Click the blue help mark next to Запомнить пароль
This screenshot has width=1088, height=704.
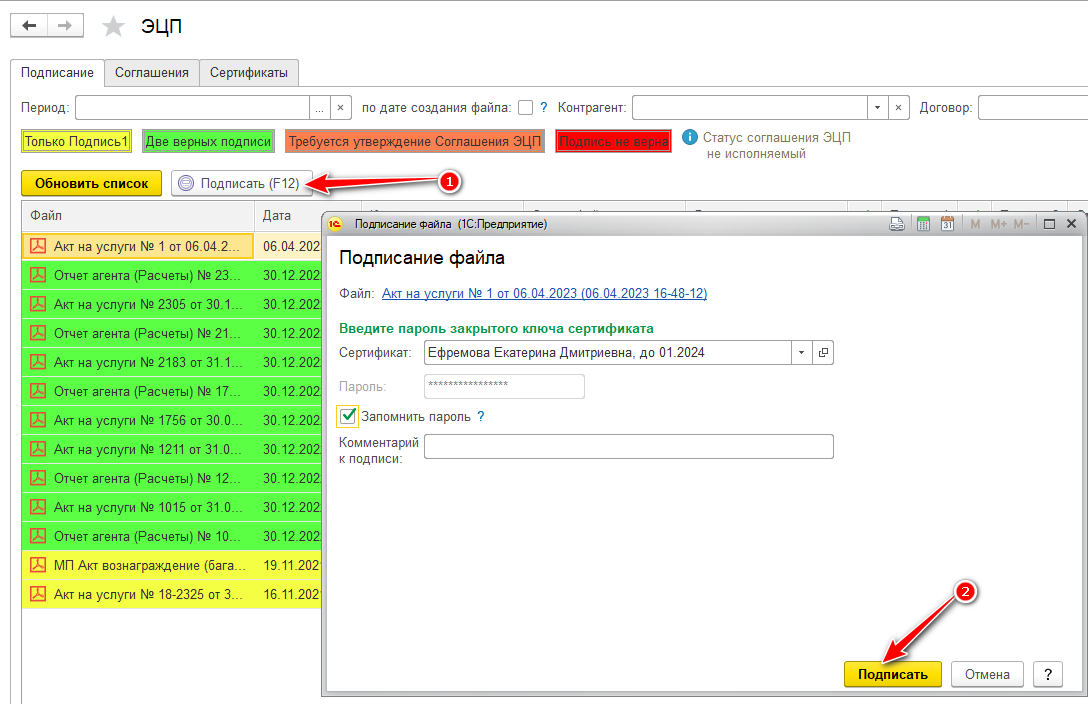(481, 416)
